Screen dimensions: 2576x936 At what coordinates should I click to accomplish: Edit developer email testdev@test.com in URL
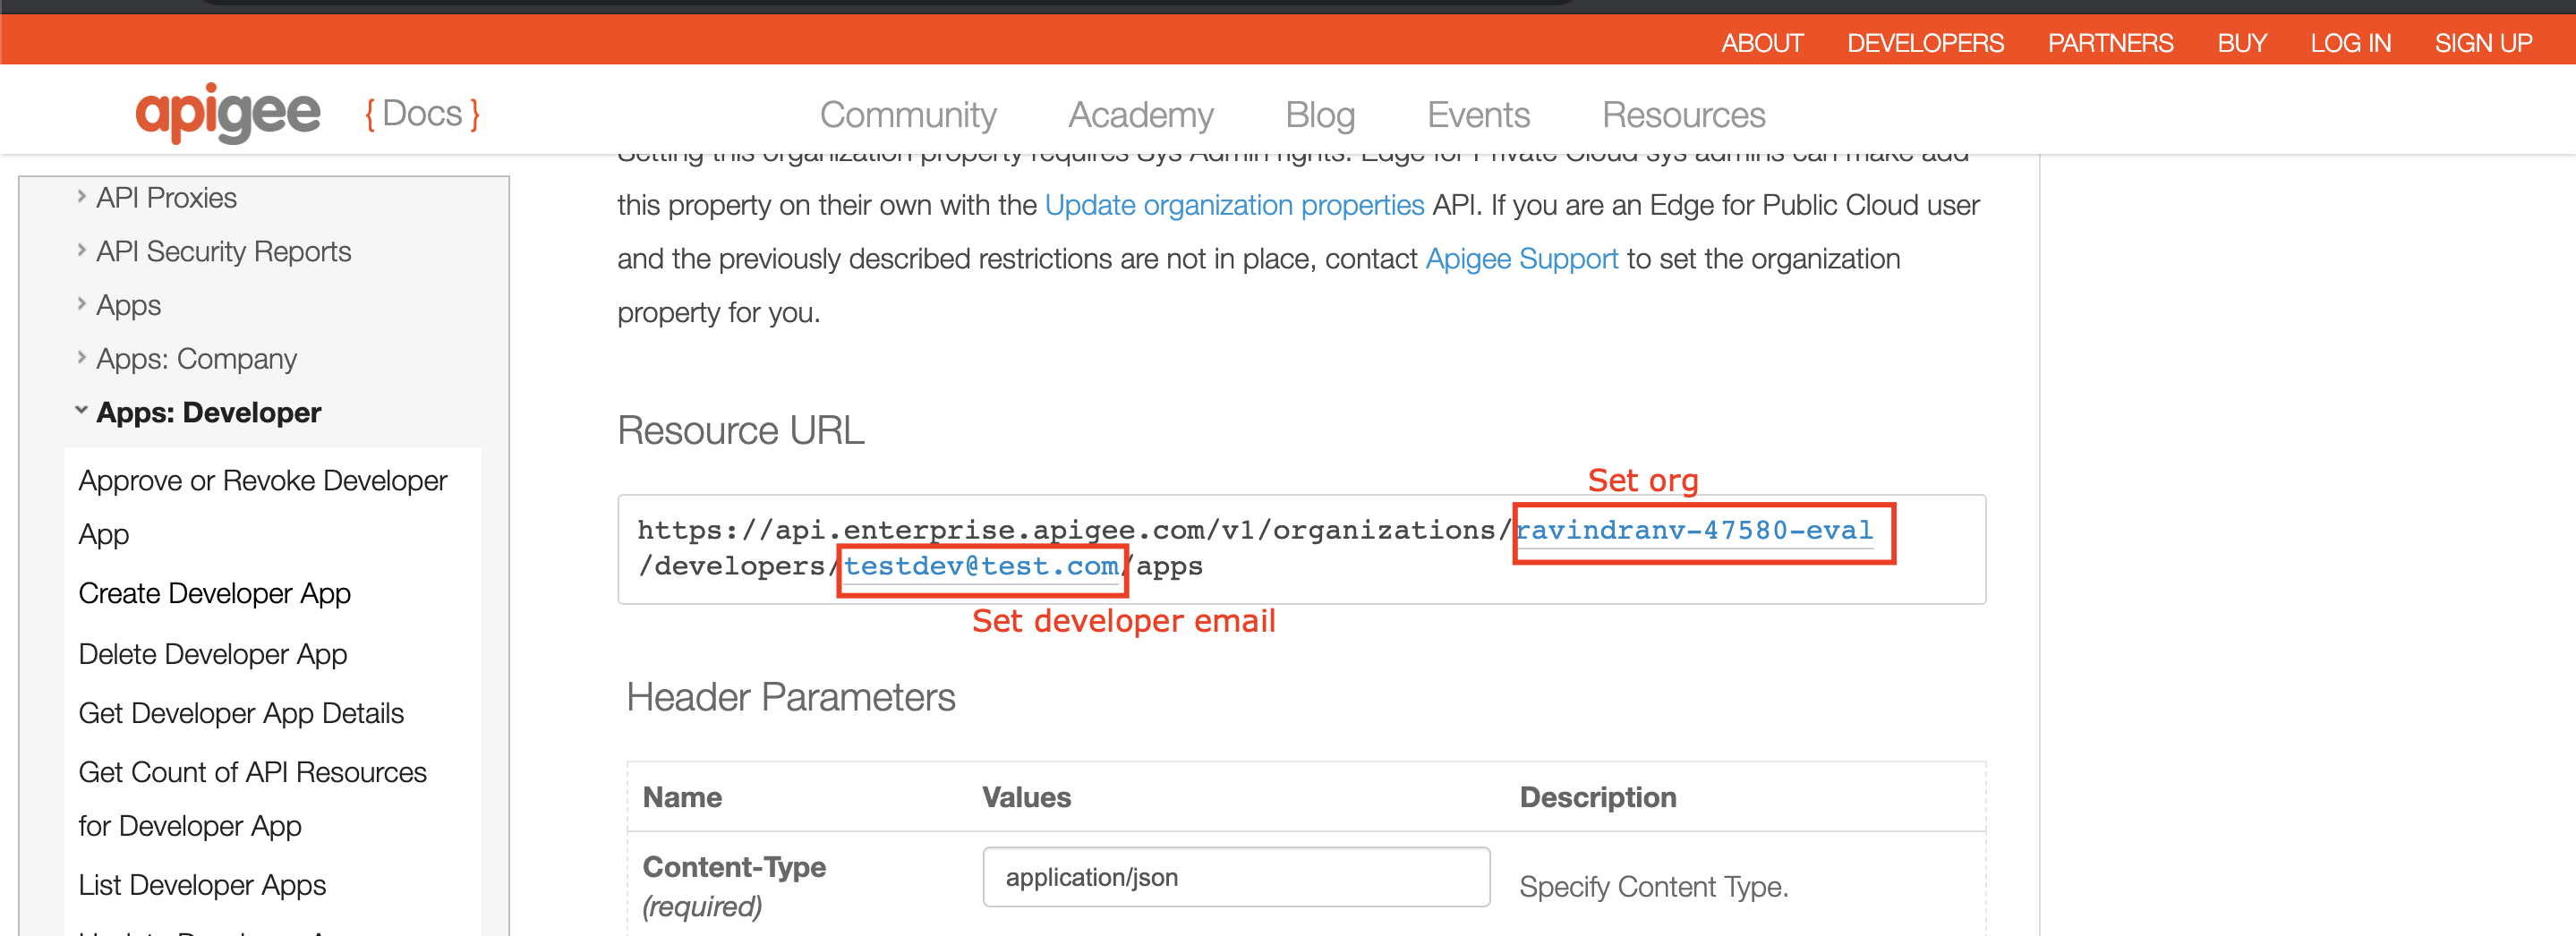click(x=981, y=566)
